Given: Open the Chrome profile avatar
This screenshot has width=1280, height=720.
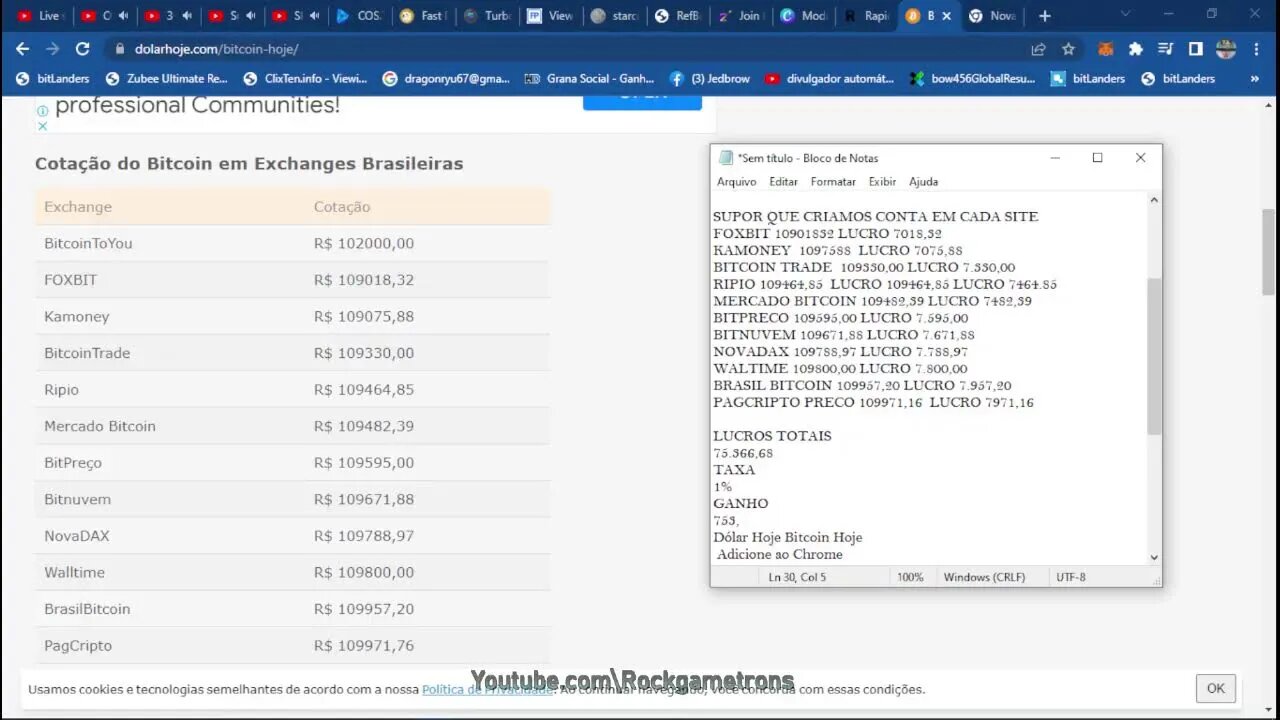Looking at the screenshot, I should (1226, 49).
